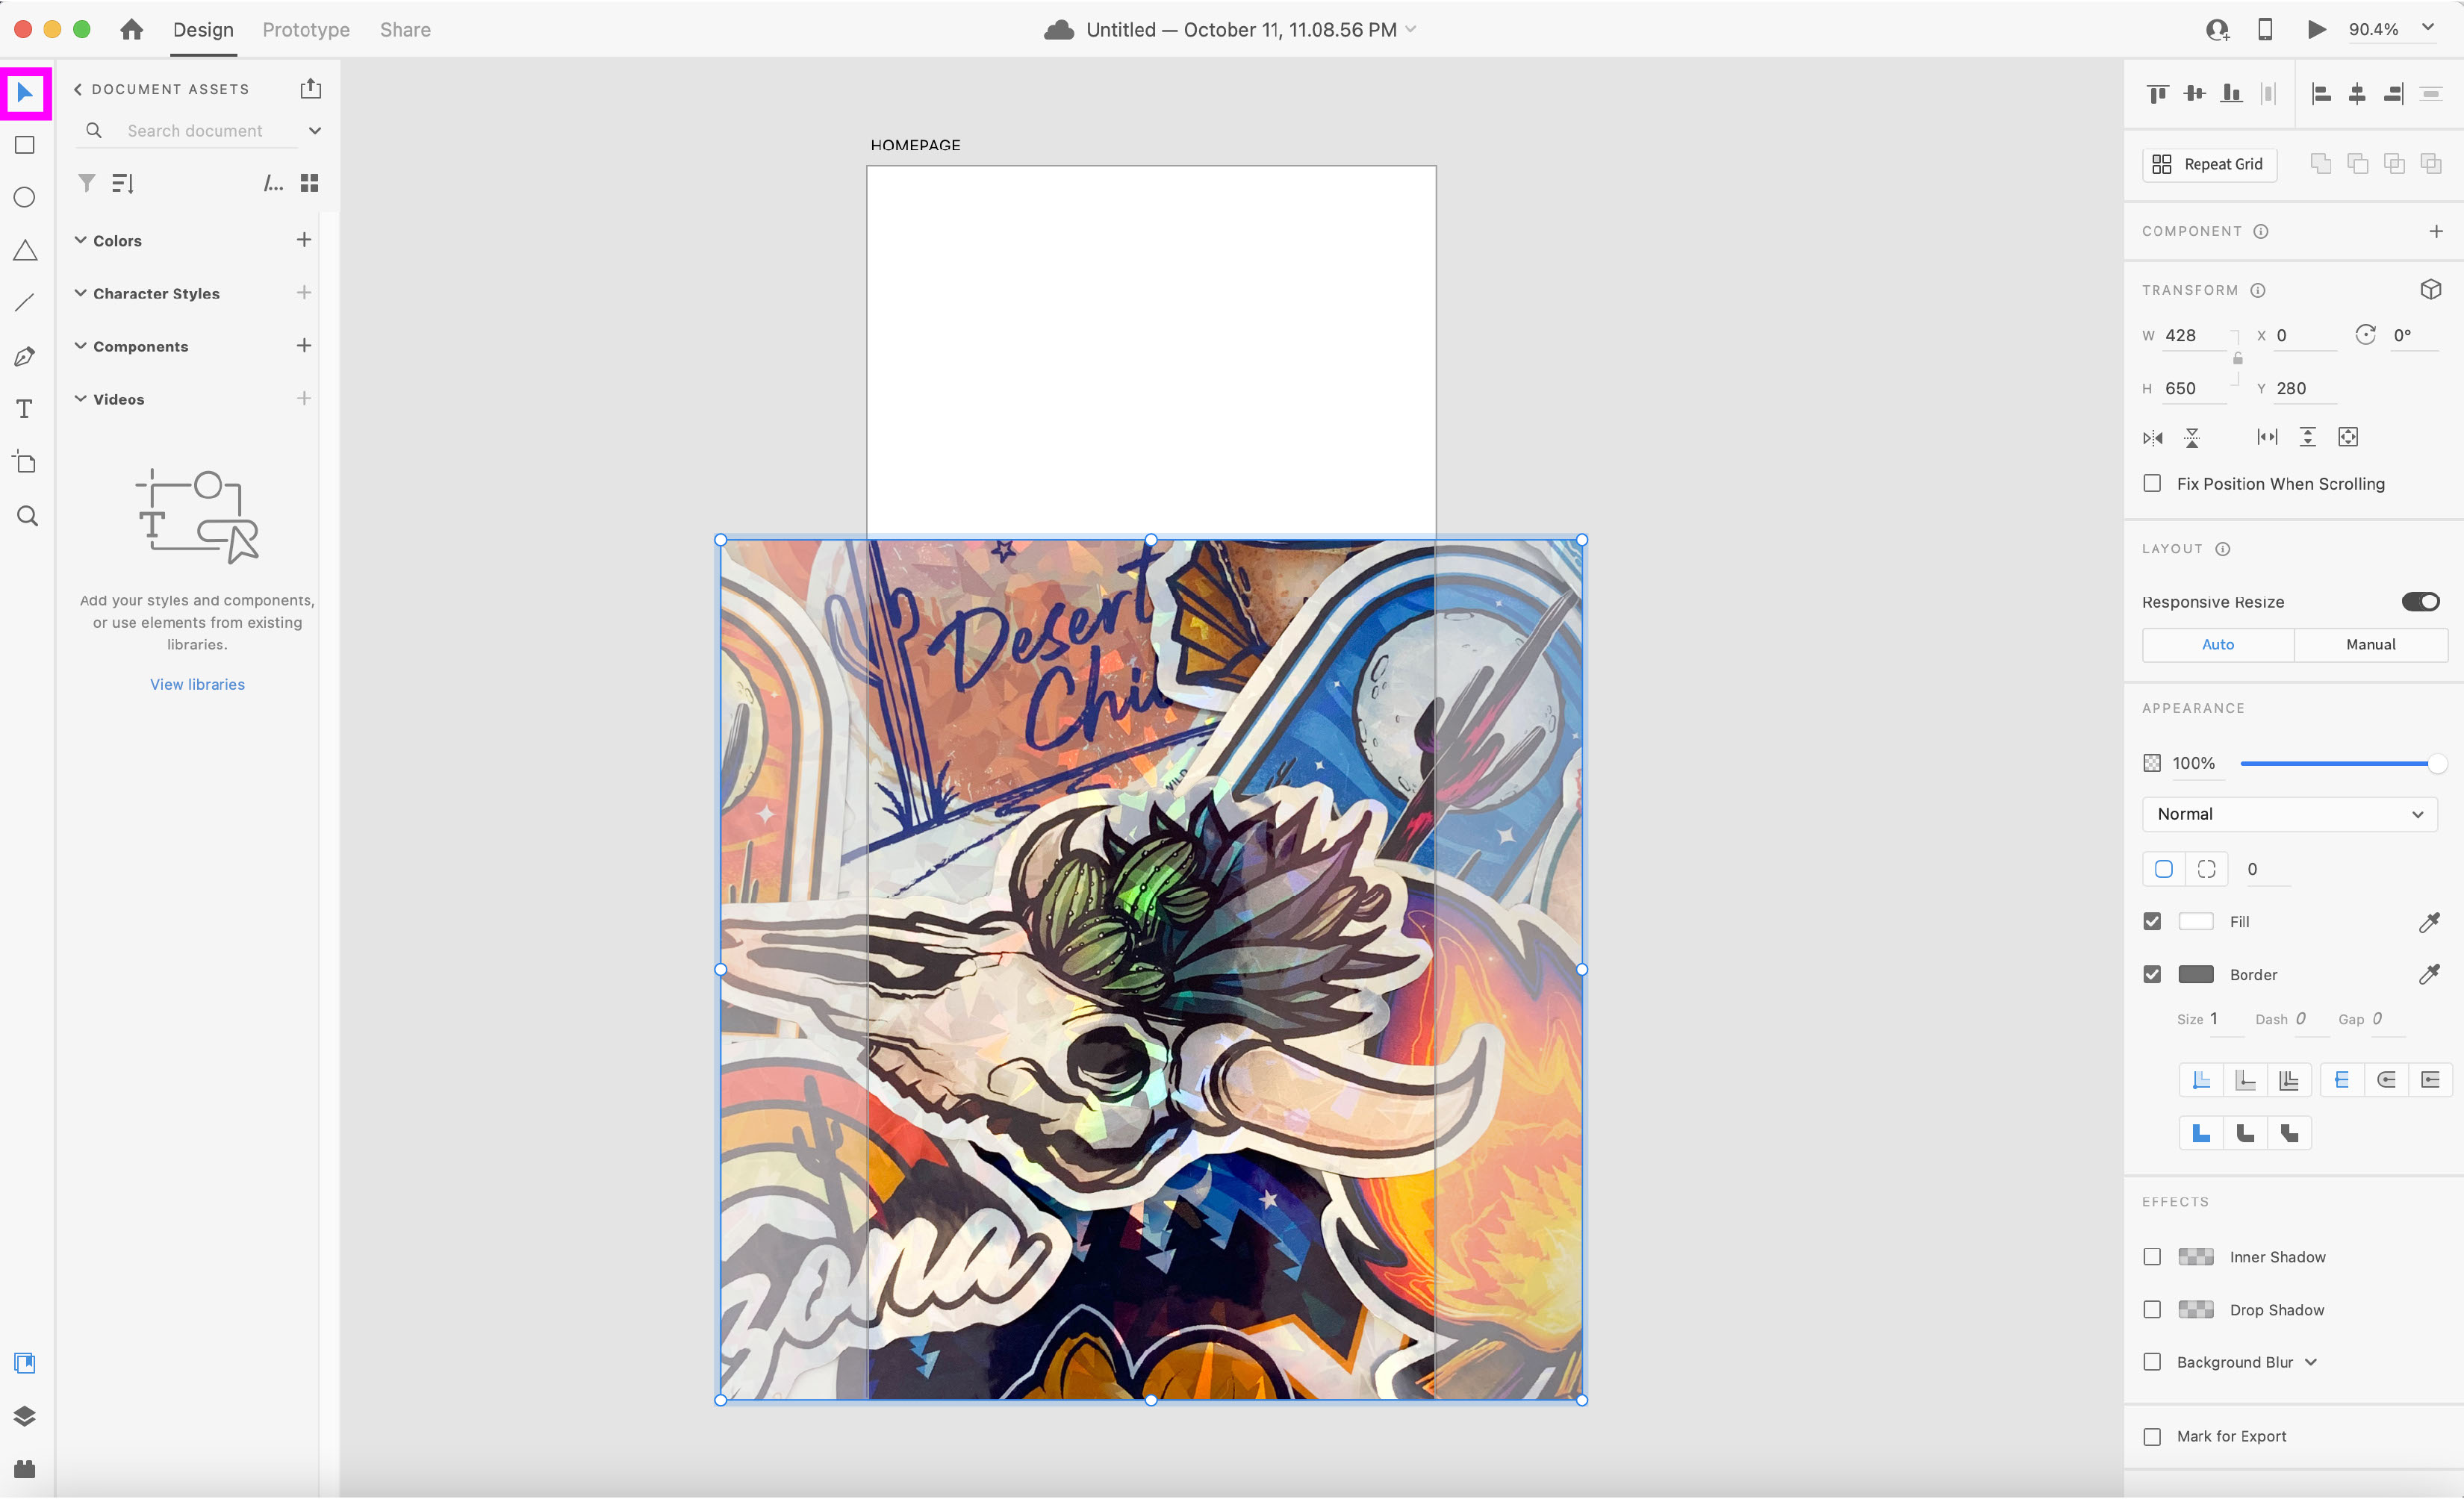Viewport: 2464px width, 1499px height.
Task: Switch to the Share tab
Action: pos(405,30)
